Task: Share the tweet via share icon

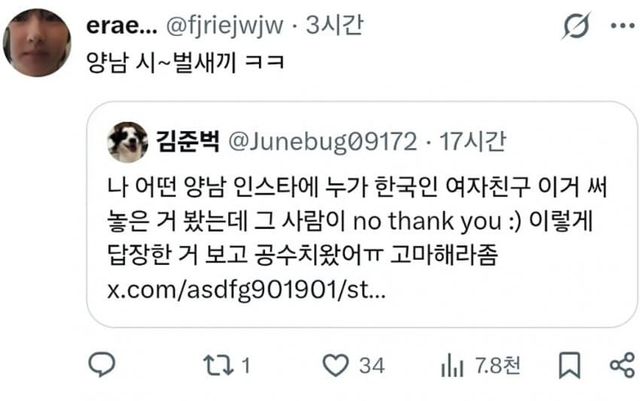Action: pyautogui.click(x=622, y=365)
